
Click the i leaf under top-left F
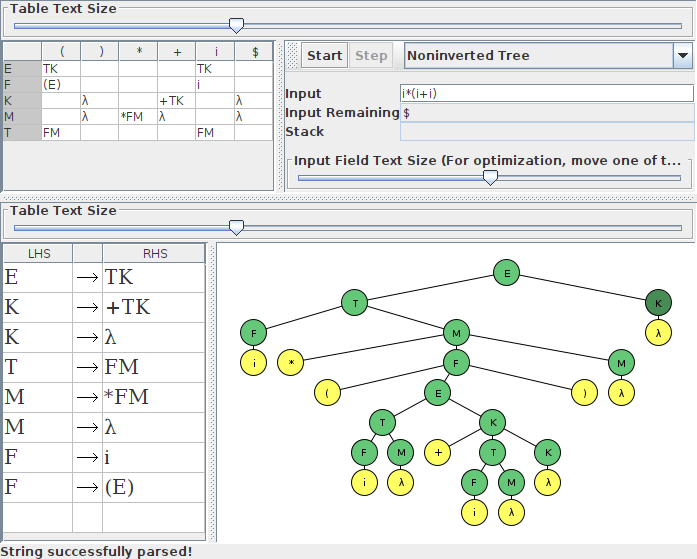click(253, 363)
